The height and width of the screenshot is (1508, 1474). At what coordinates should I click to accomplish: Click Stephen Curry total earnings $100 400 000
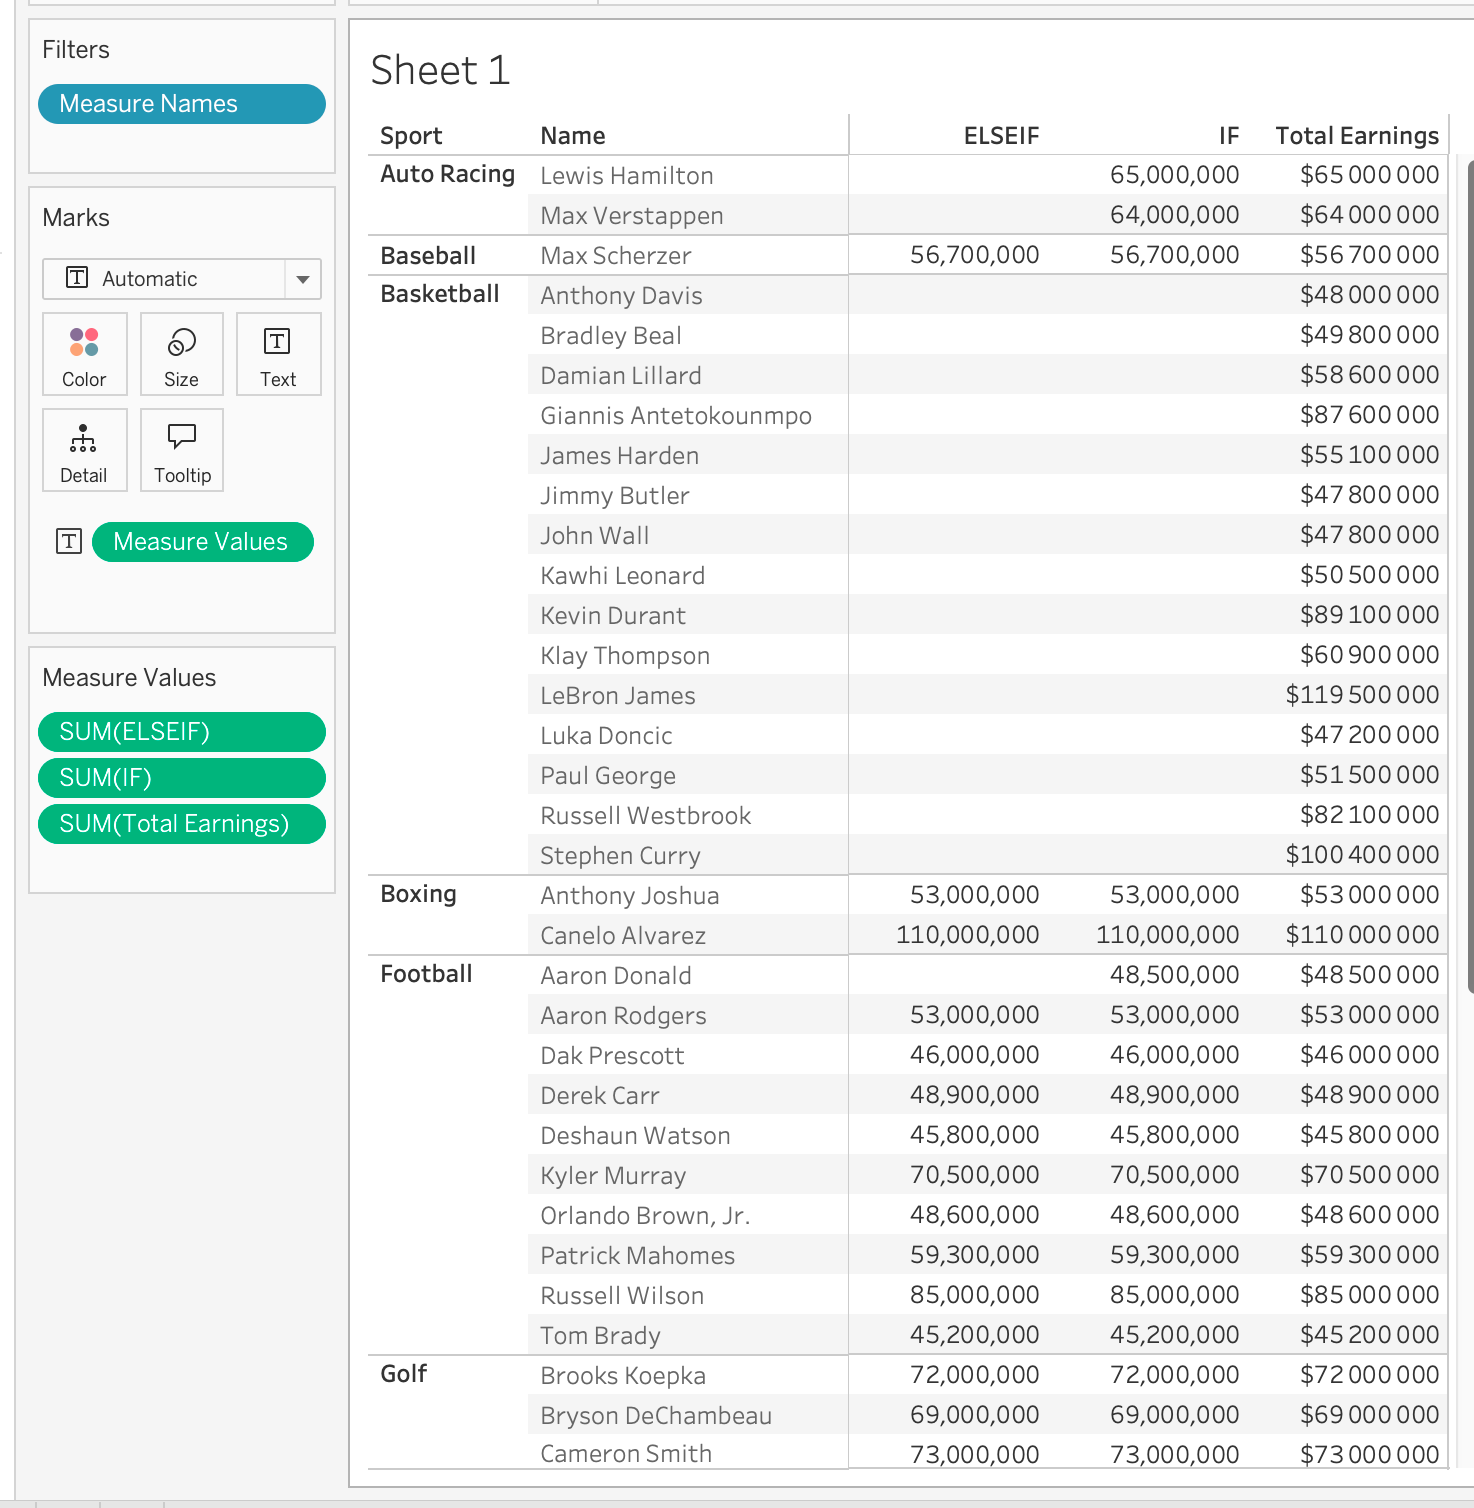(1362, 855)
